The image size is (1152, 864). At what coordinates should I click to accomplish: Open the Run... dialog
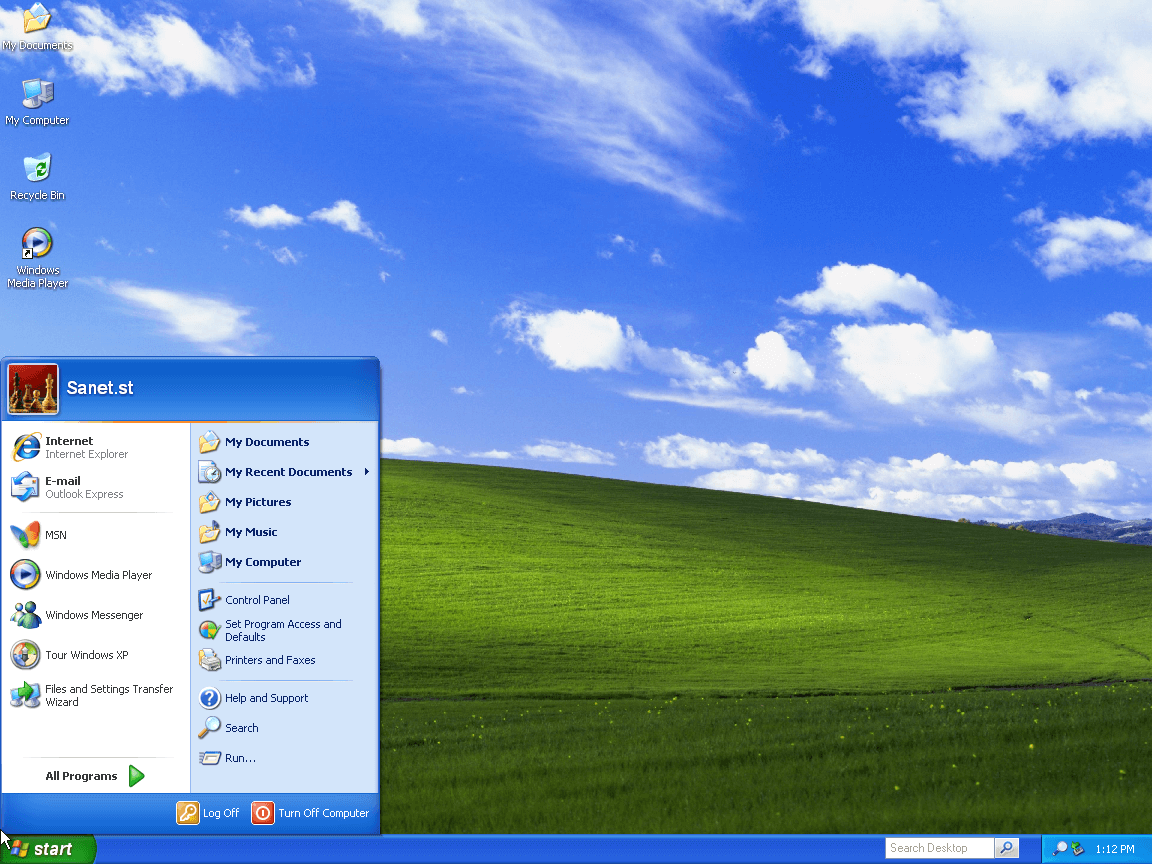(286, 758)
